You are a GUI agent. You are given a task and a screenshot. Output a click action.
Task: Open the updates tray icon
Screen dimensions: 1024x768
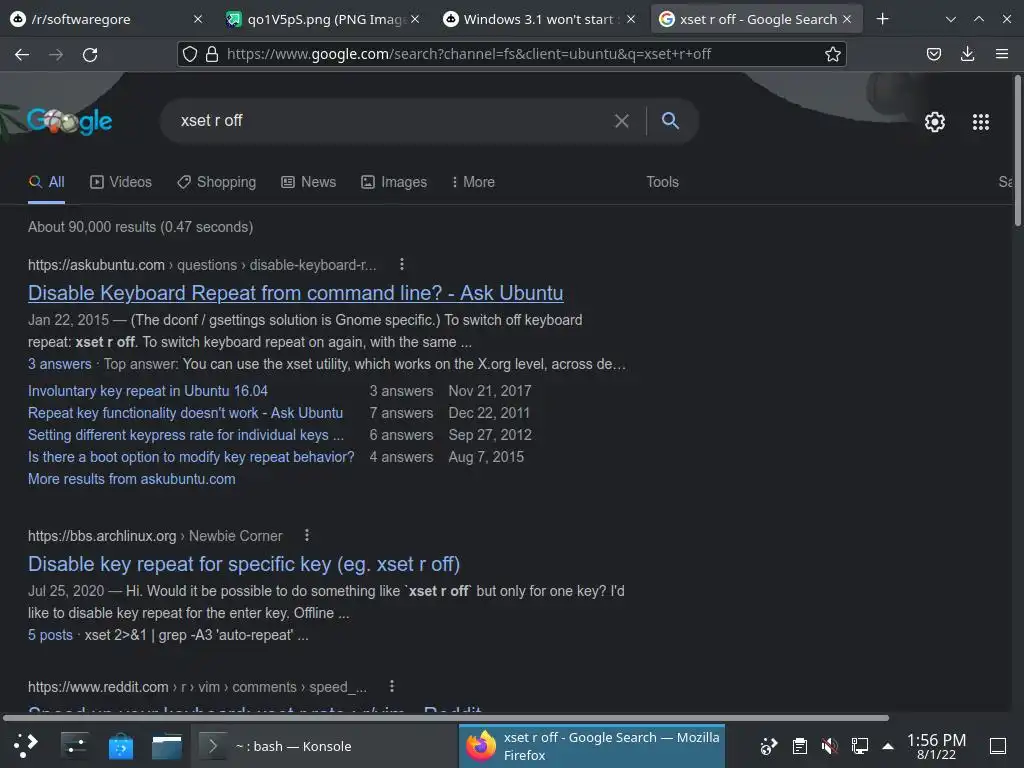click(769, 746)
